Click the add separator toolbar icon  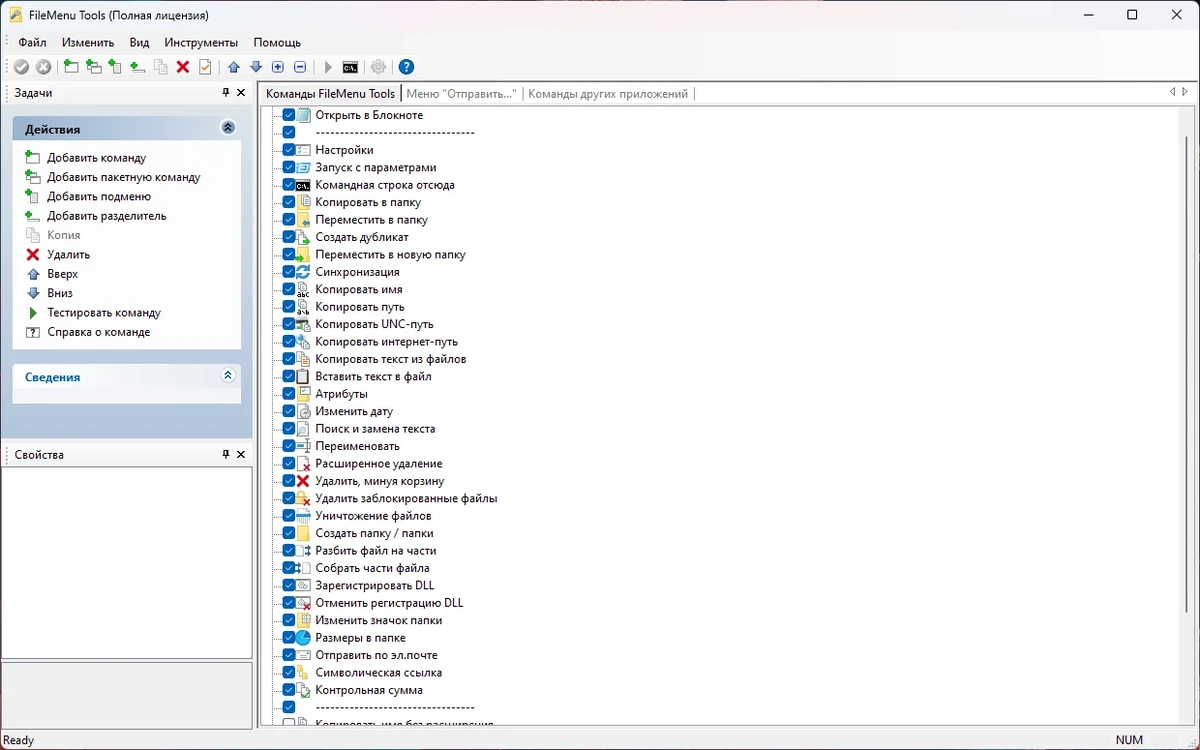(138, 67)
